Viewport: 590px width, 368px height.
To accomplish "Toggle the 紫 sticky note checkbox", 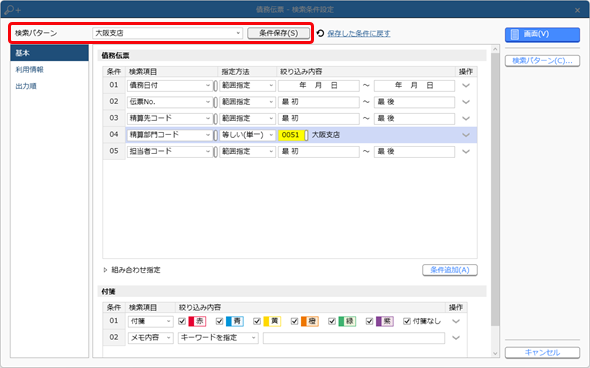I will click(x=370, y=321).
